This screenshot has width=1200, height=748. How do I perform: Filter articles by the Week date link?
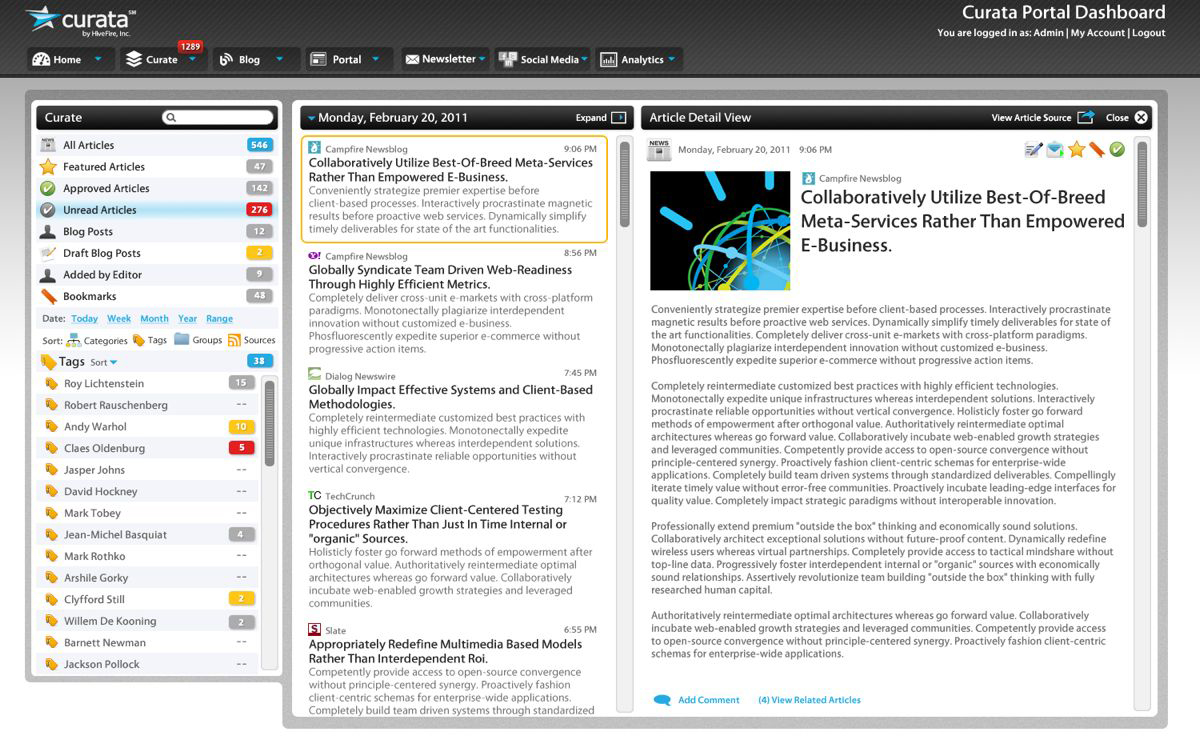[119, 319]
